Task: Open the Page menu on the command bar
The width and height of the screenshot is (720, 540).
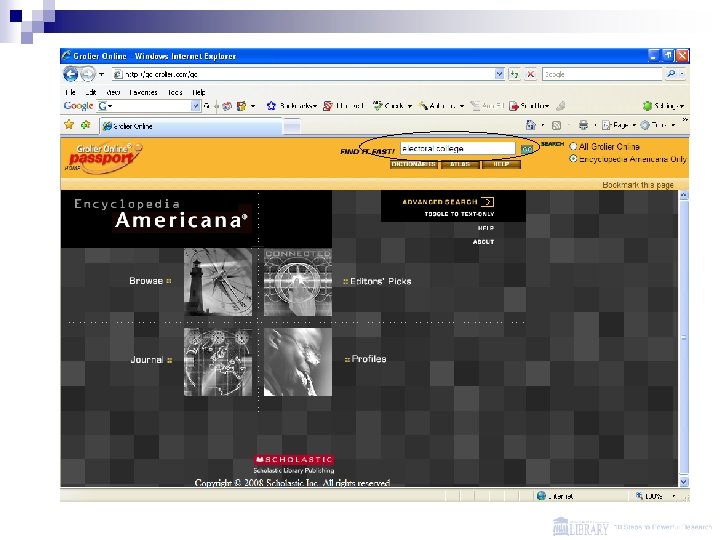Action: pos(619,125)
